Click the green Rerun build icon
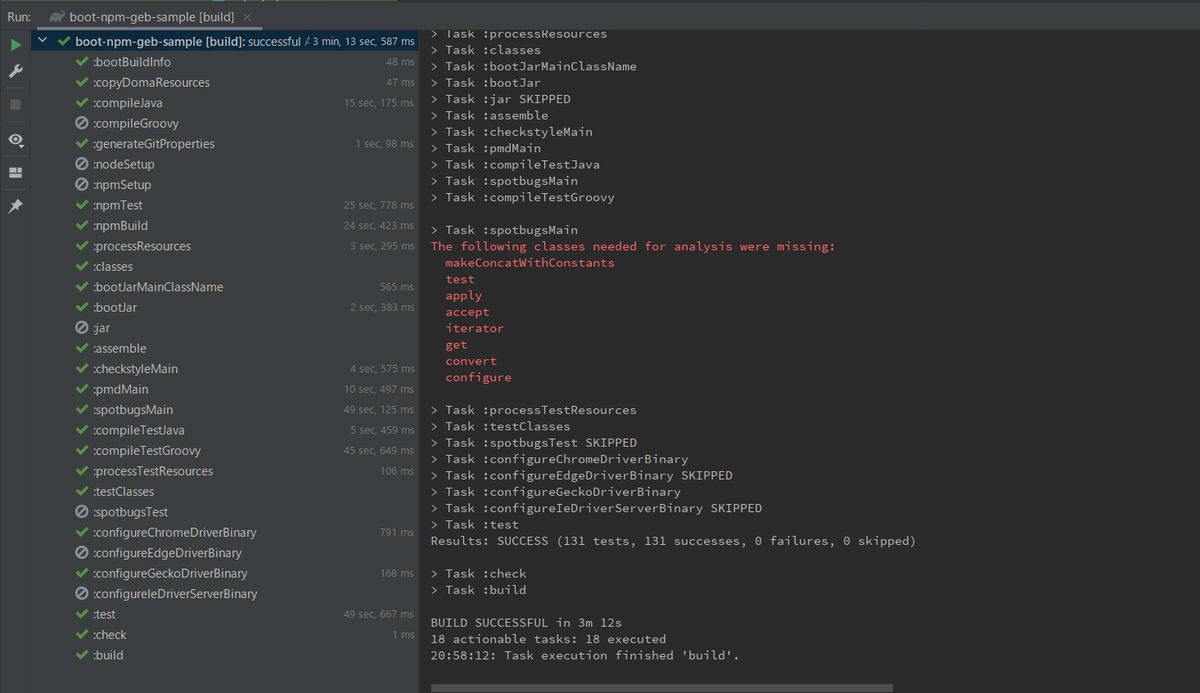 pyautogui.click(x=15, y=45)
